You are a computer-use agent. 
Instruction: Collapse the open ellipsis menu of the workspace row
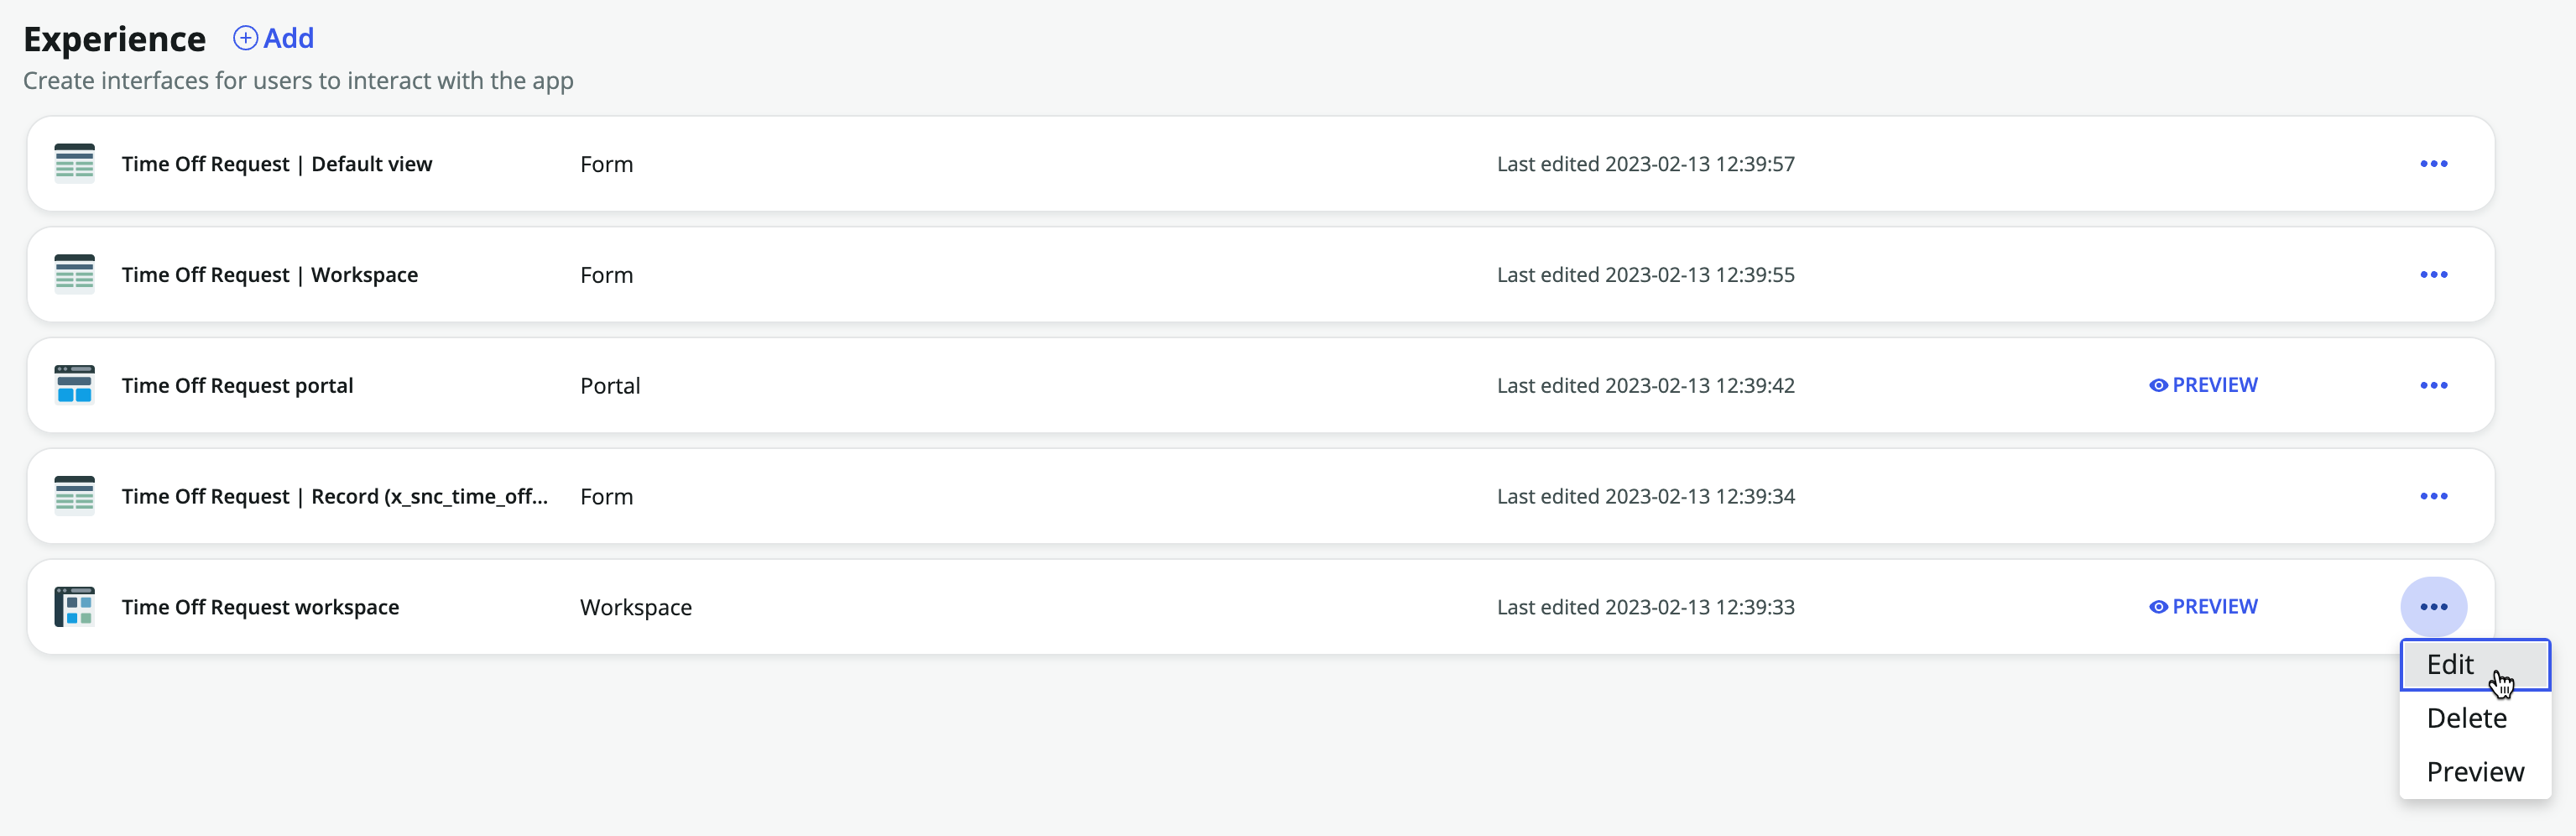pos(2433,607)
